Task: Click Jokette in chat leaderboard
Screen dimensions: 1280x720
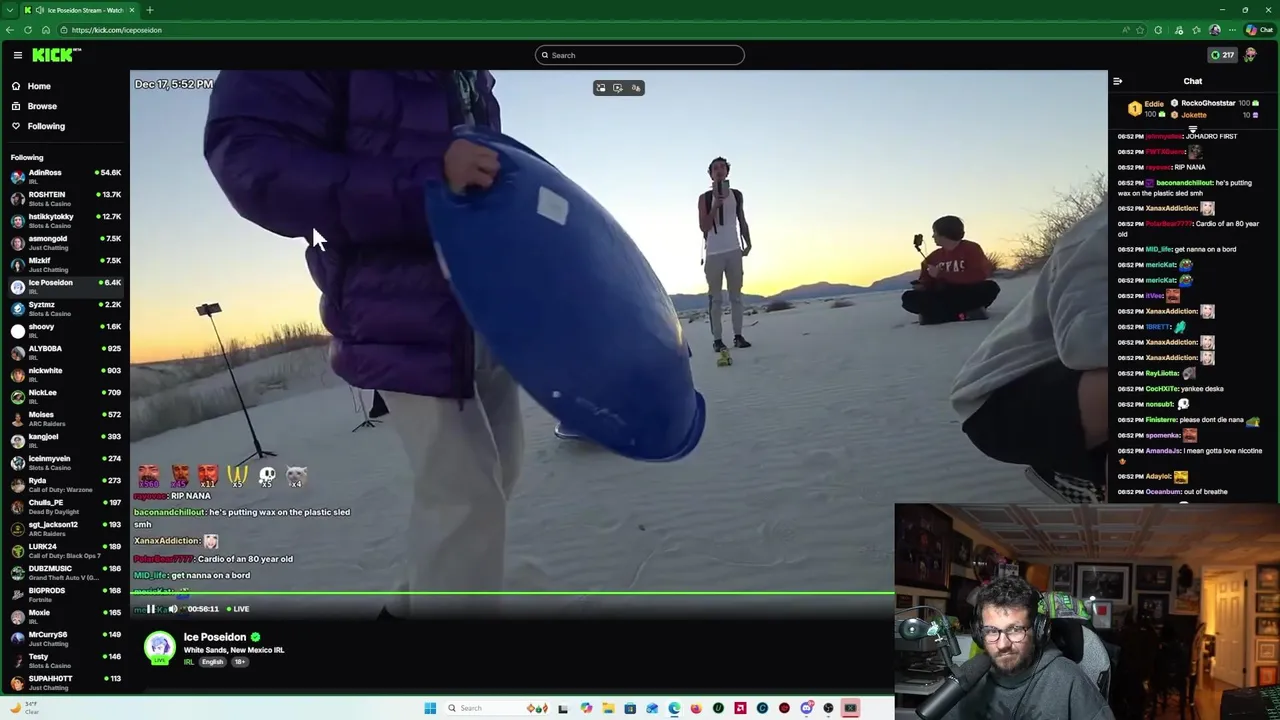Action: pyautogui.click(x=1193, y=115)
